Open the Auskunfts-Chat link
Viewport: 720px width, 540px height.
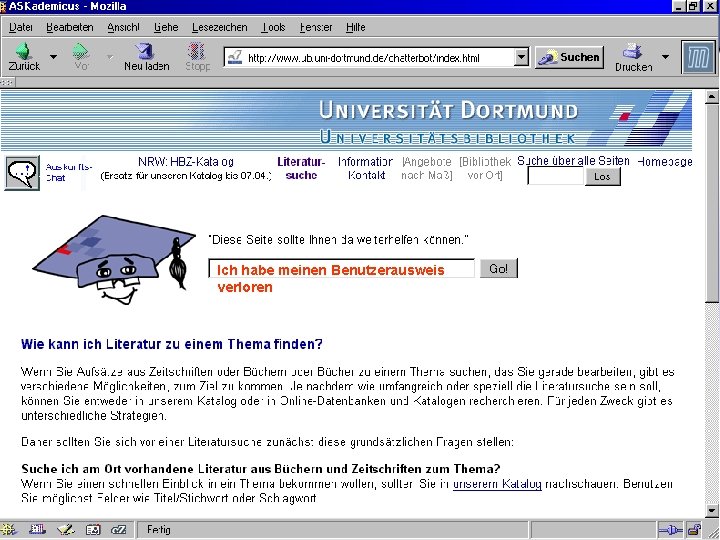point(69,172)
